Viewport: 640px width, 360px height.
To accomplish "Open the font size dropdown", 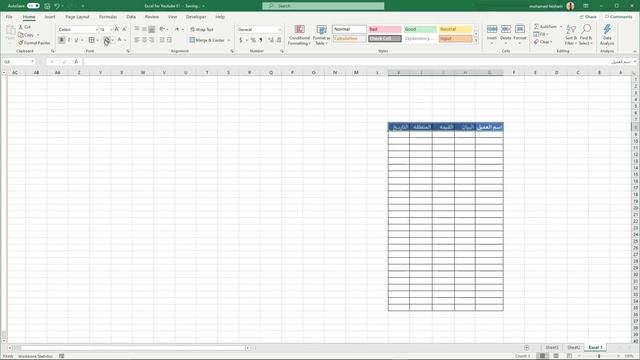I will [111, 29].
